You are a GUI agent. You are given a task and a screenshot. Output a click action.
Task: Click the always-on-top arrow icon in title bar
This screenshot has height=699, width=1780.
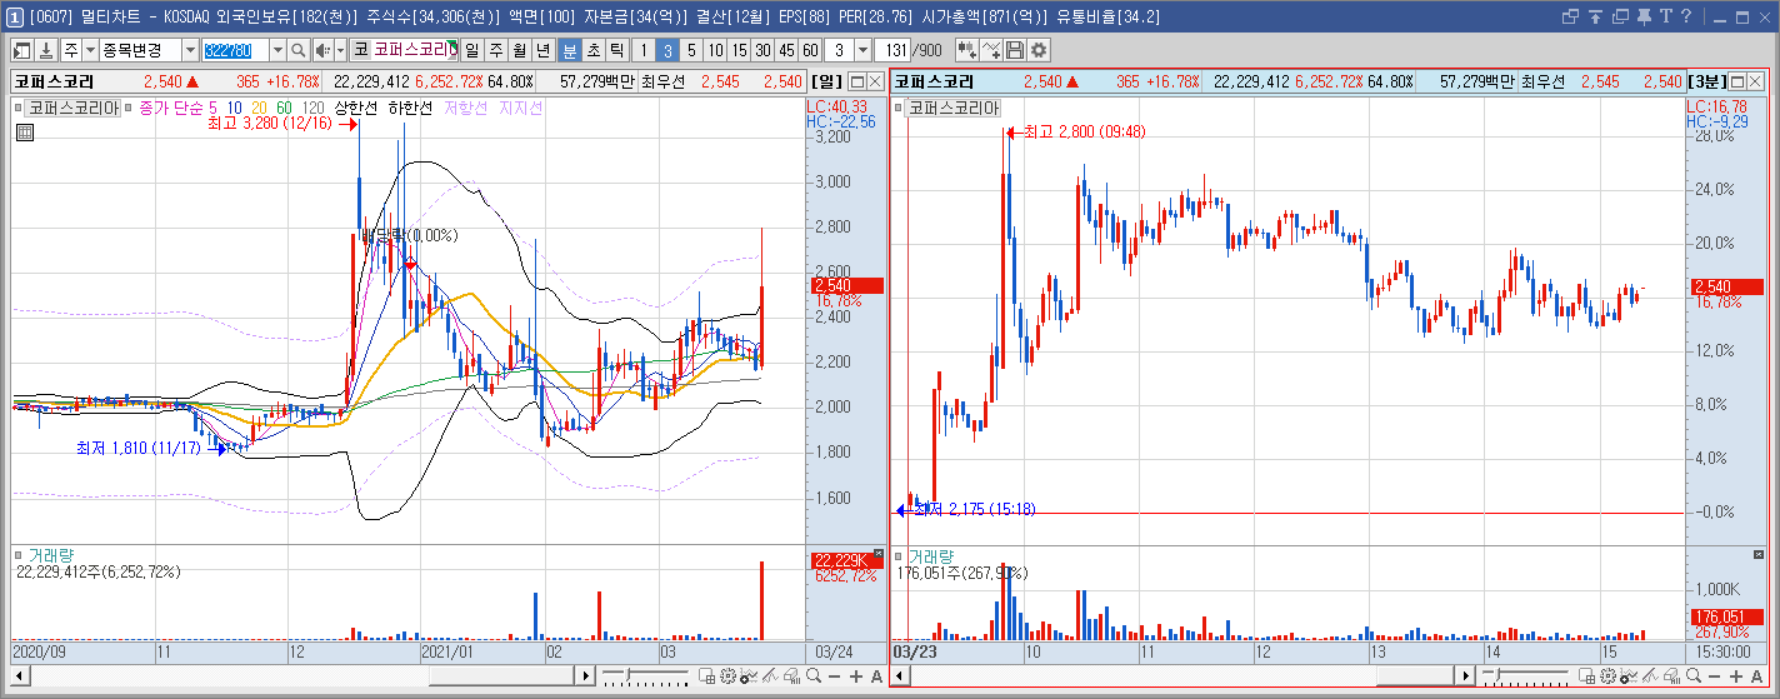point(1596,17)
